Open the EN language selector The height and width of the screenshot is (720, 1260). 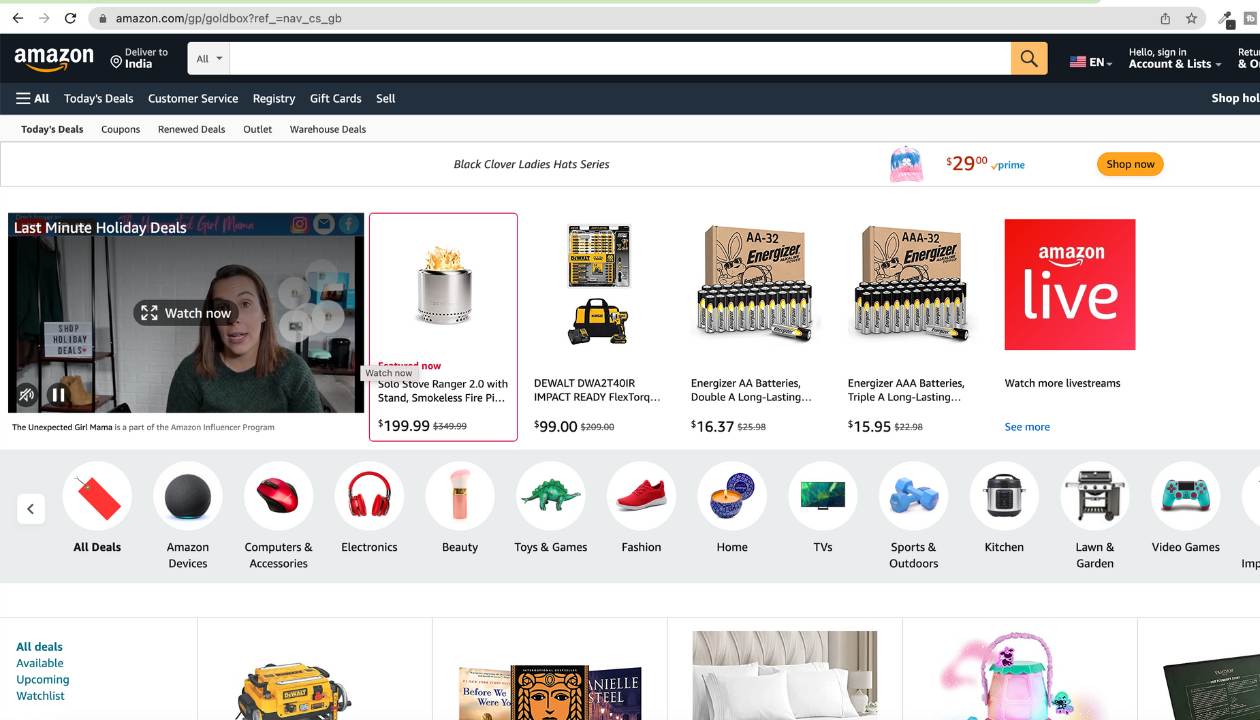[x=1091, y=62]
